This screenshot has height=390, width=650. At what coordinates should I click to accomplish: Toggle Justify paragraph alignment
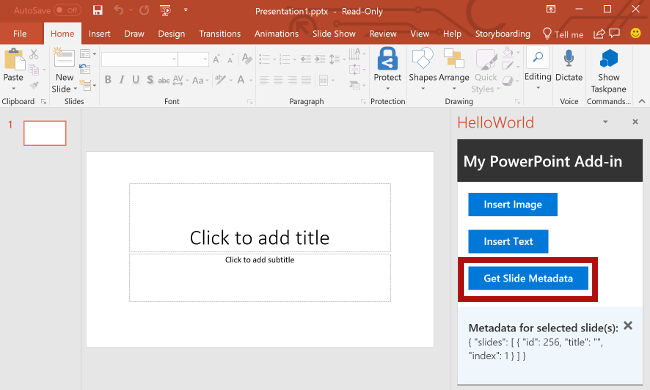(x=306, y=80)
